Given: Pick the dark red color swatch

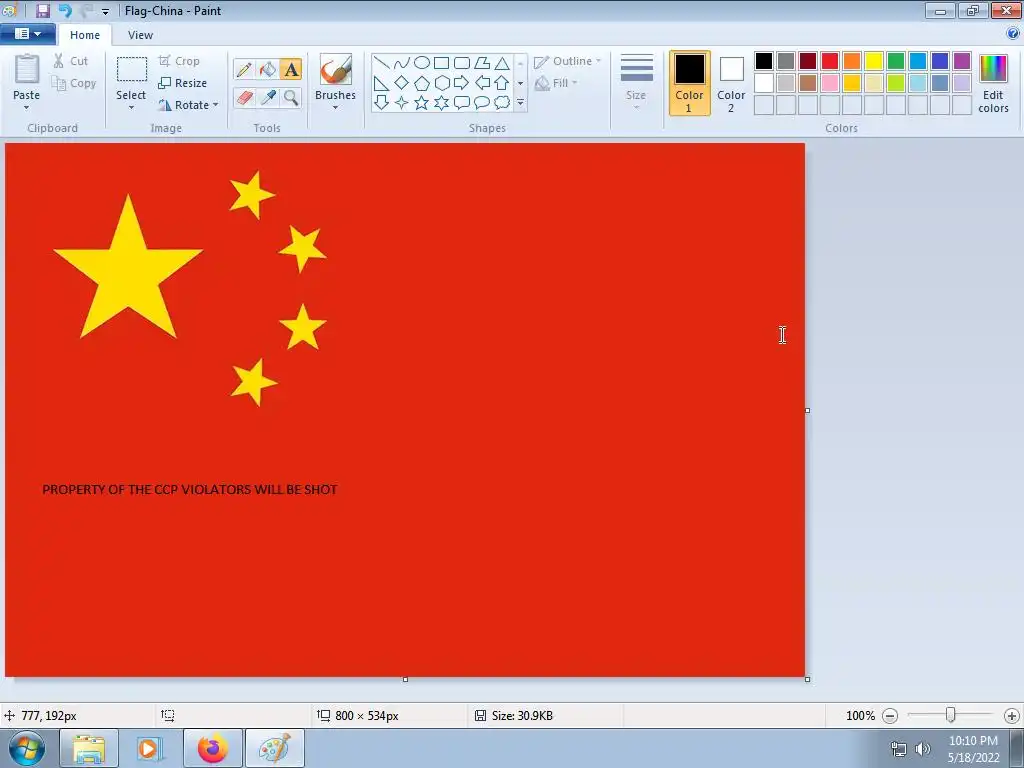Looking at the screenshot, I should 808,61.
